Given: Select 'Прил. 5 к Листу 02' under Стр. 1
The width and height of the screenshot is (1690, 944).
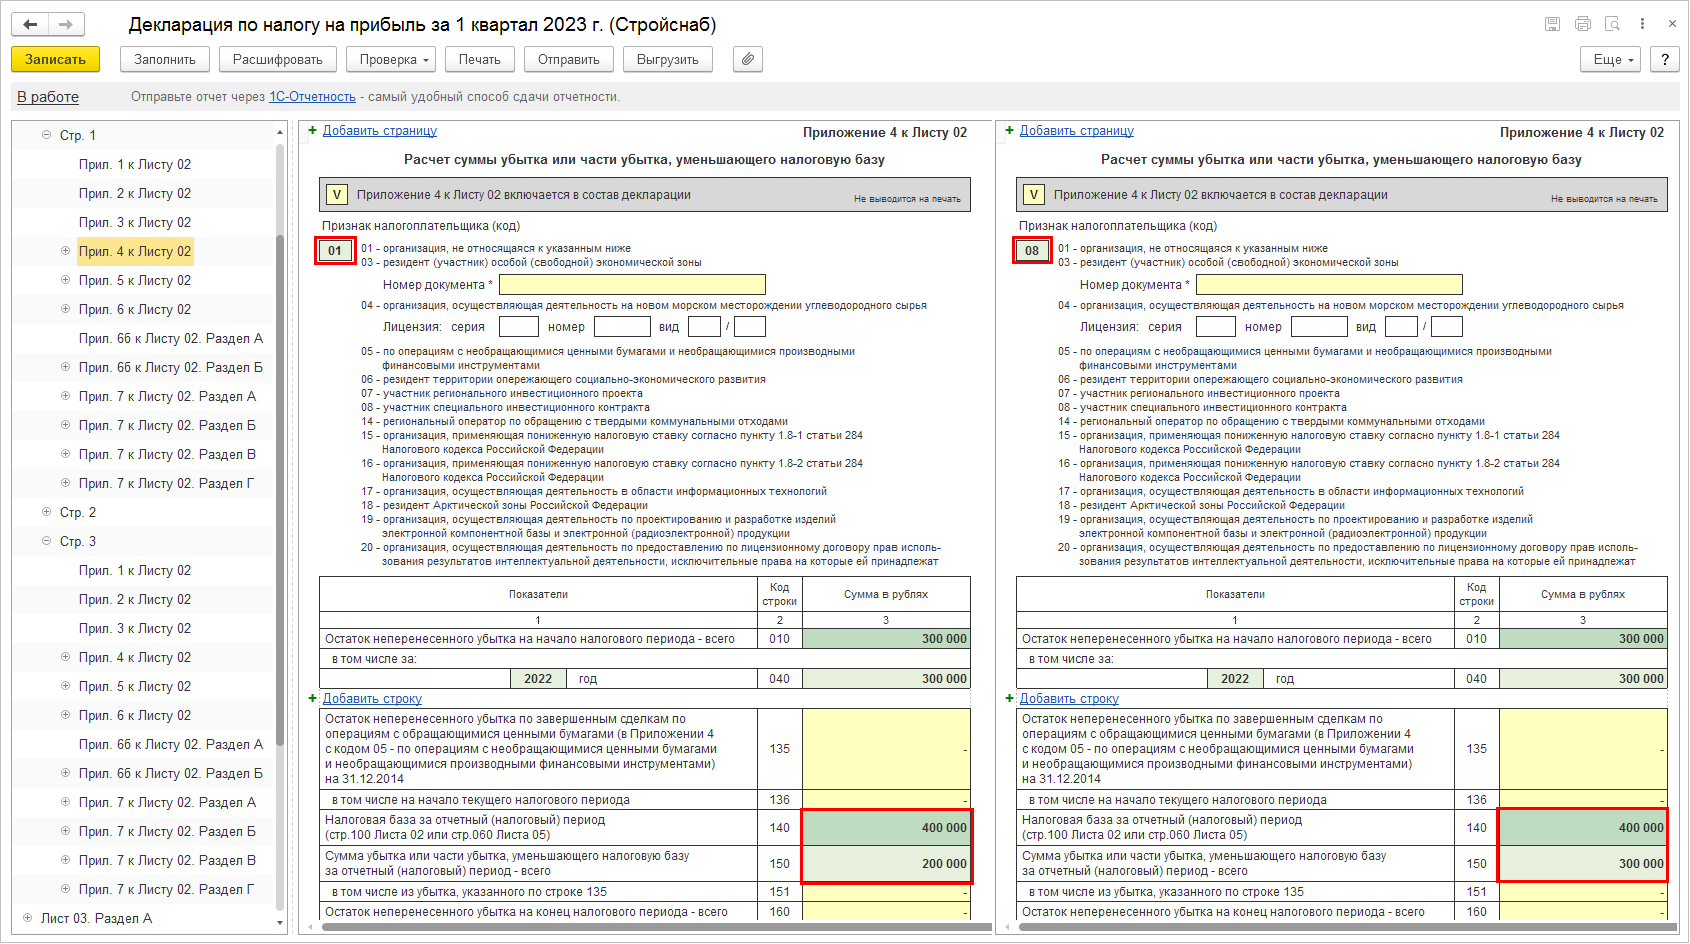Looking at the screenshot, I should pos(135,280).
